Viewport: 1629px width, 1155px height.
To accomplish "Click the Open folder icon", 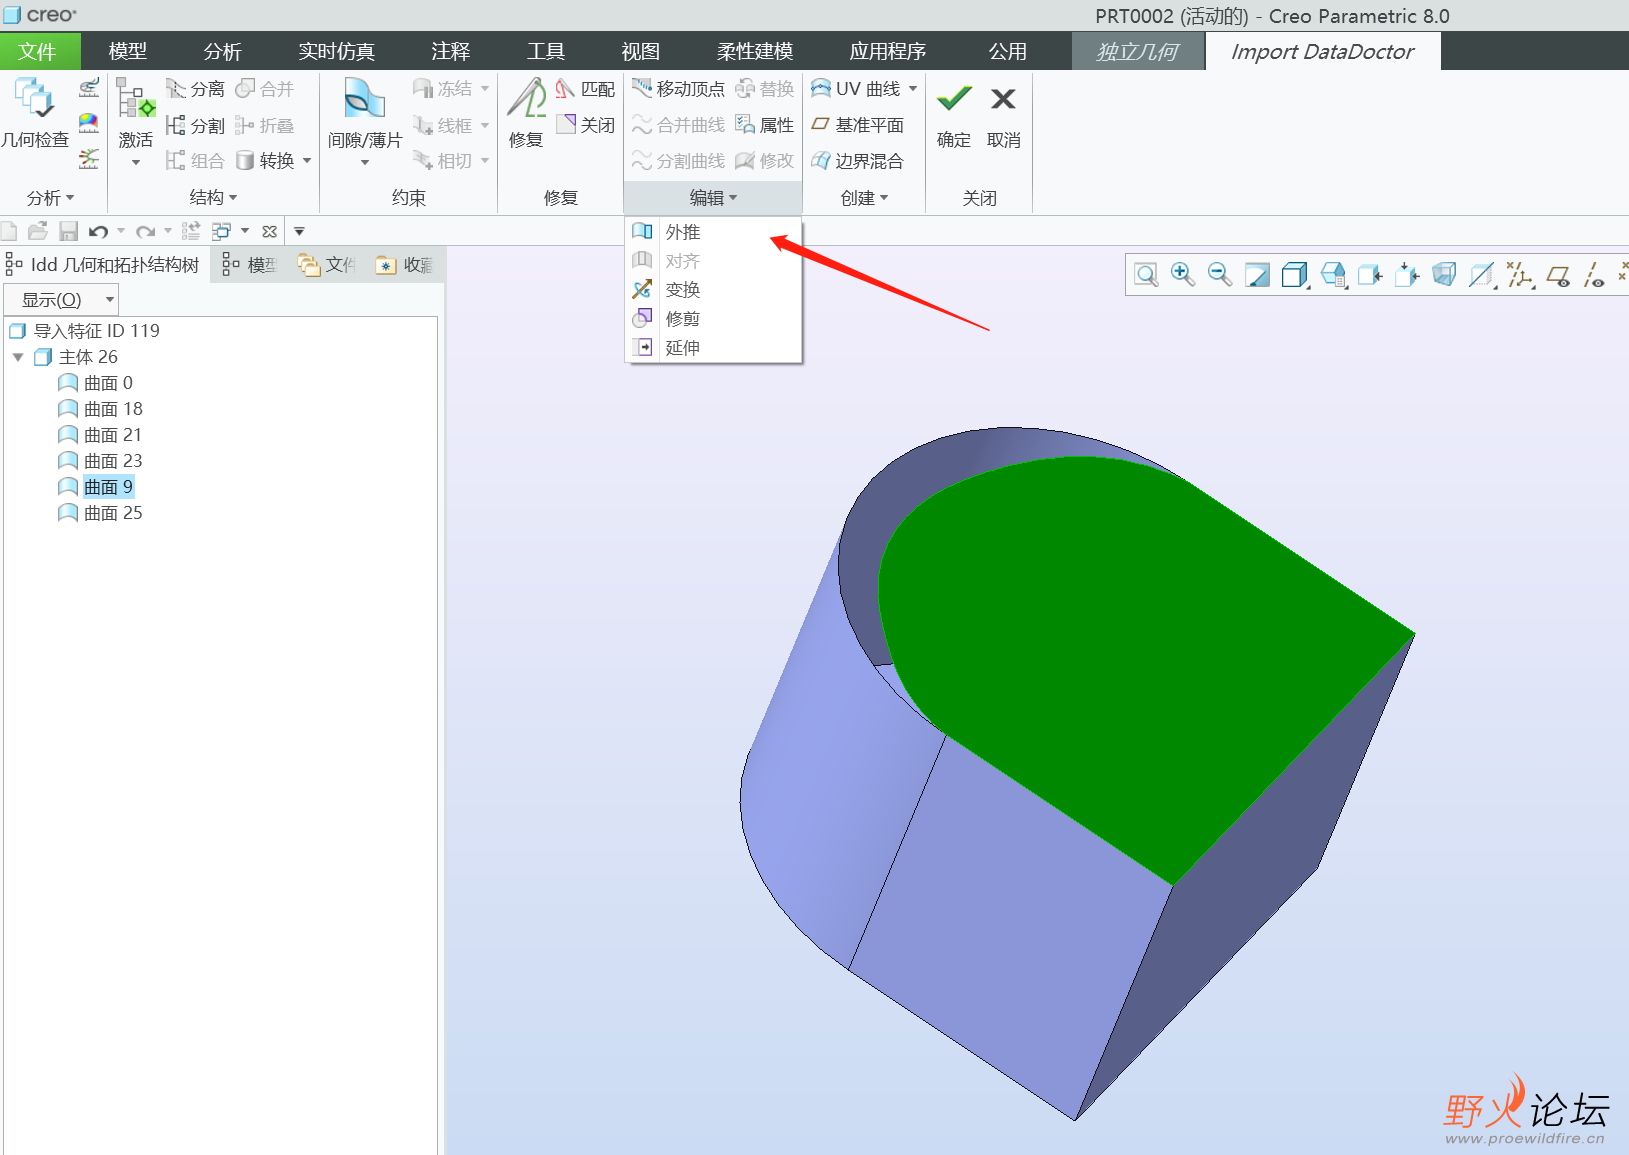I will [x=38, y=232].
